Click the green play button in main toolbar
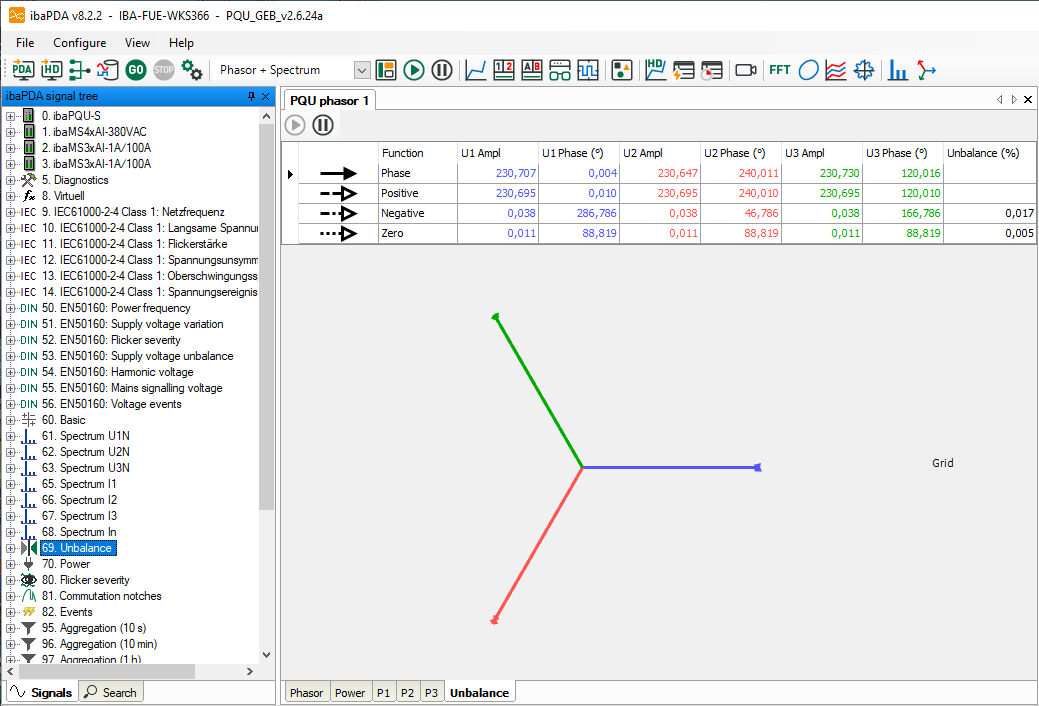Viewport: 1039px width, 706px height. 414,70
